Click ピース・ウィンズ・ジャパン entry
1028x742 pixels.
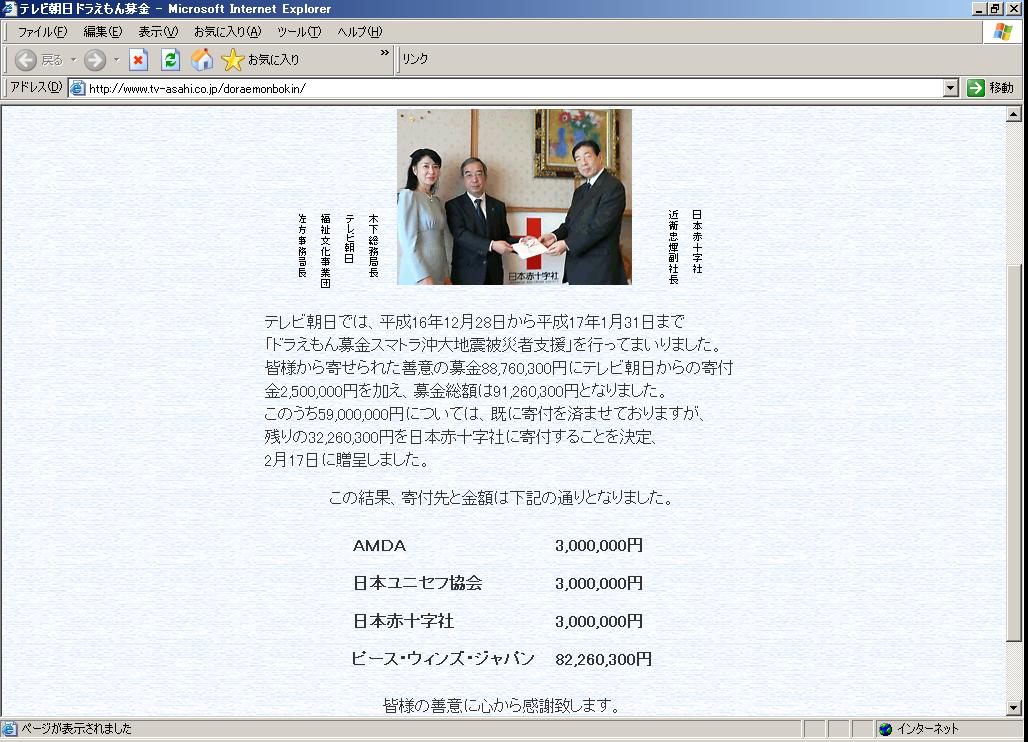(x=443, y=659)
